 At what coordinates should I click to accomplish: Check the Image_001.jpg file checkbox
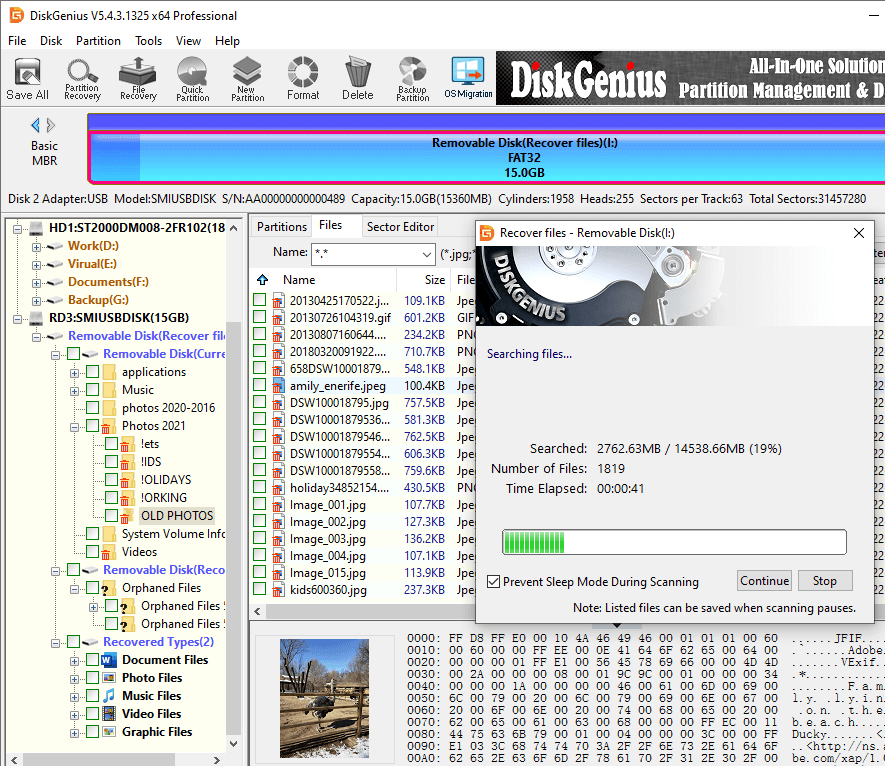260,505
